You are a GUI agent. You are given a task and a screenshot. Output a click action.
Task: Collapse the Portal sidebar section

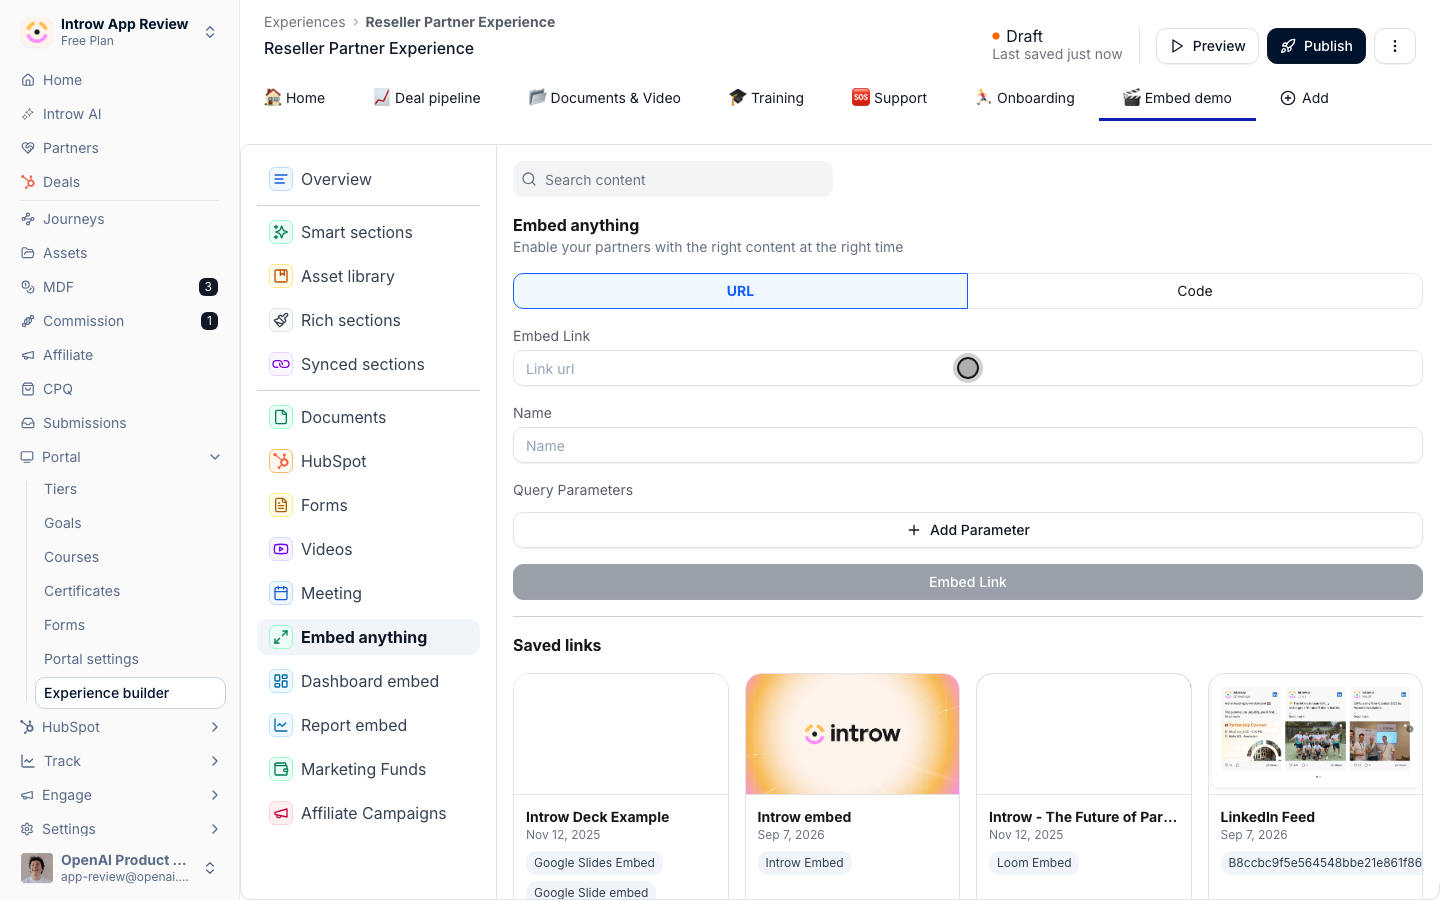tap(215, 457)
